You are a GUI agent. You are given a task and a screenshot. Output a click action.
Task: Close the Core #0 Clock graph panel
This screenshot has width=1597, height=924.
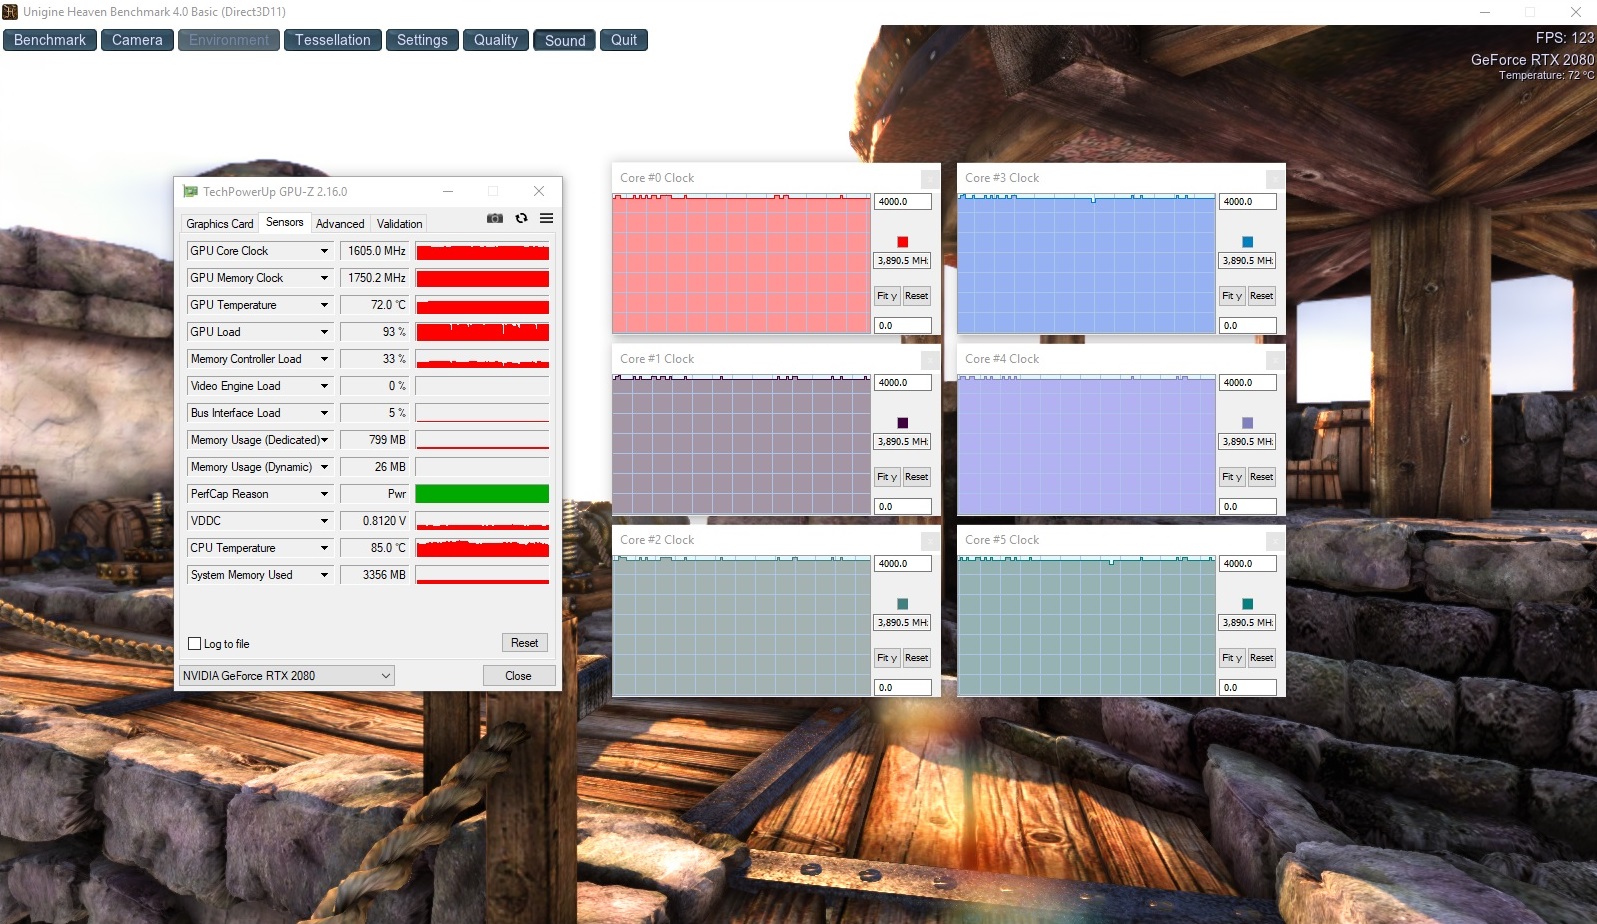[x=930, y=179]
